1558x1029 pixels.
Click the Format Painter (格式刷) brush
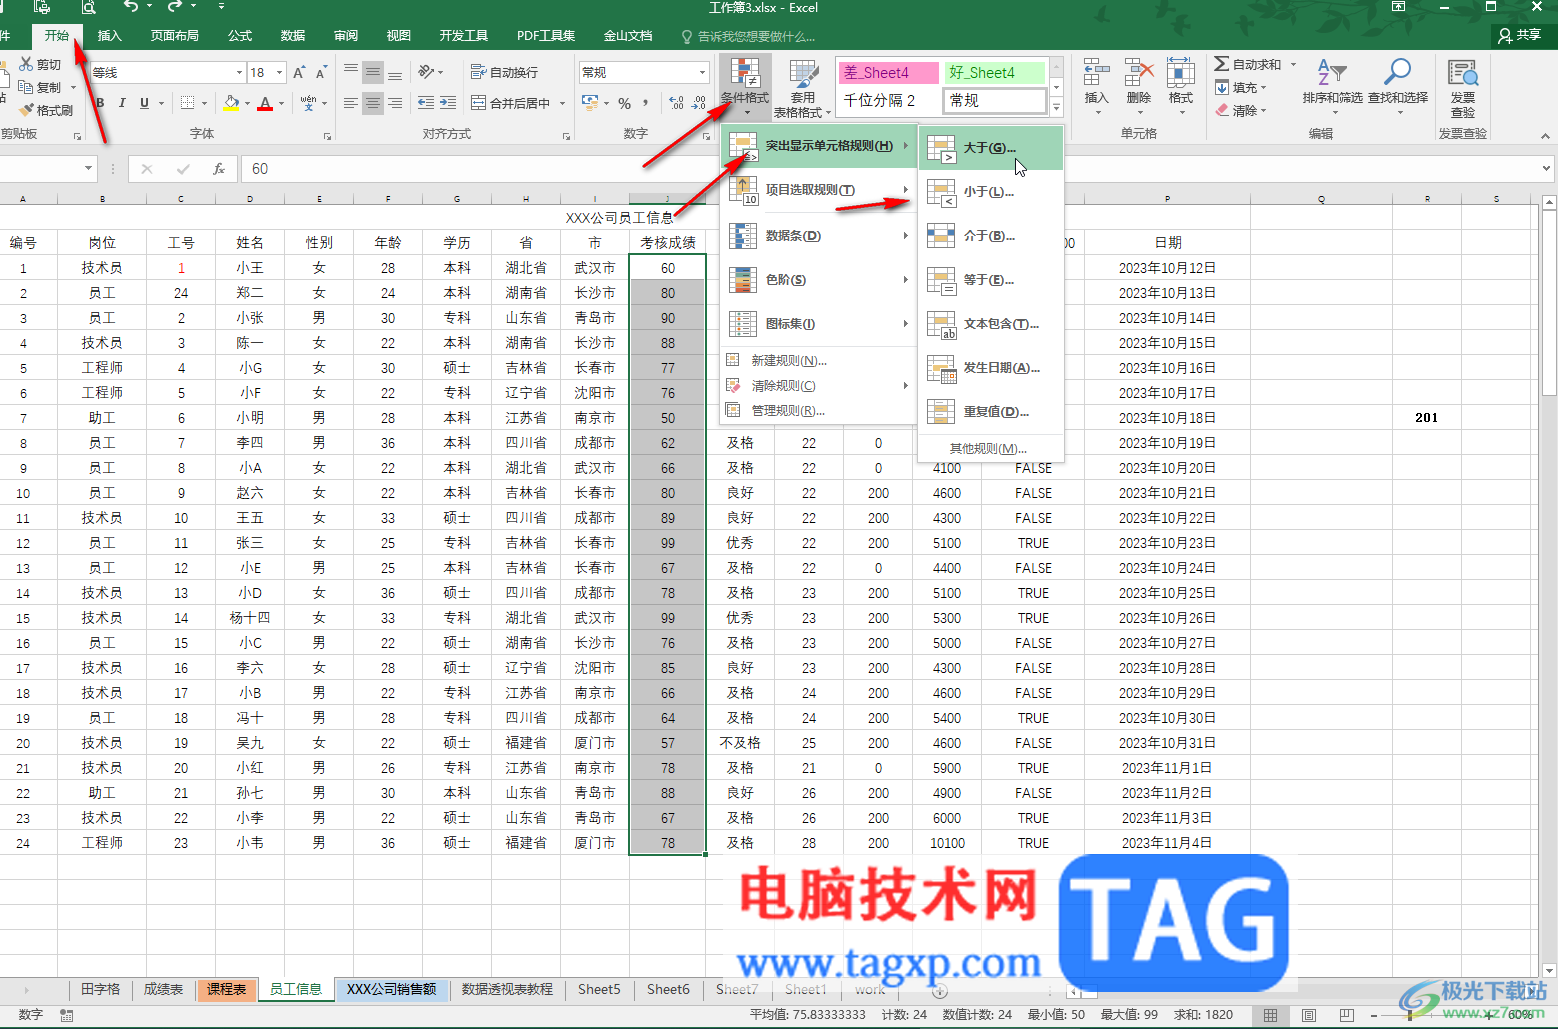(x=27, y=110)
